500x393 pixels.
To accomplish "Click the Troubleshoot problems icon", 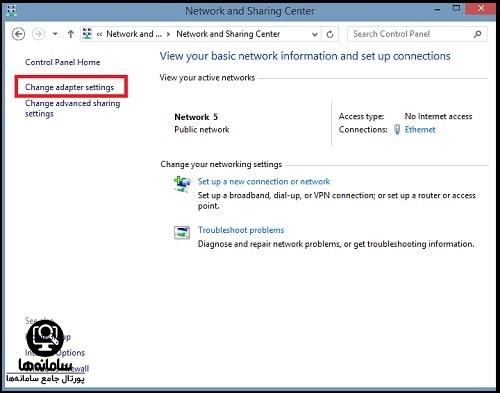I will point(182,232).
